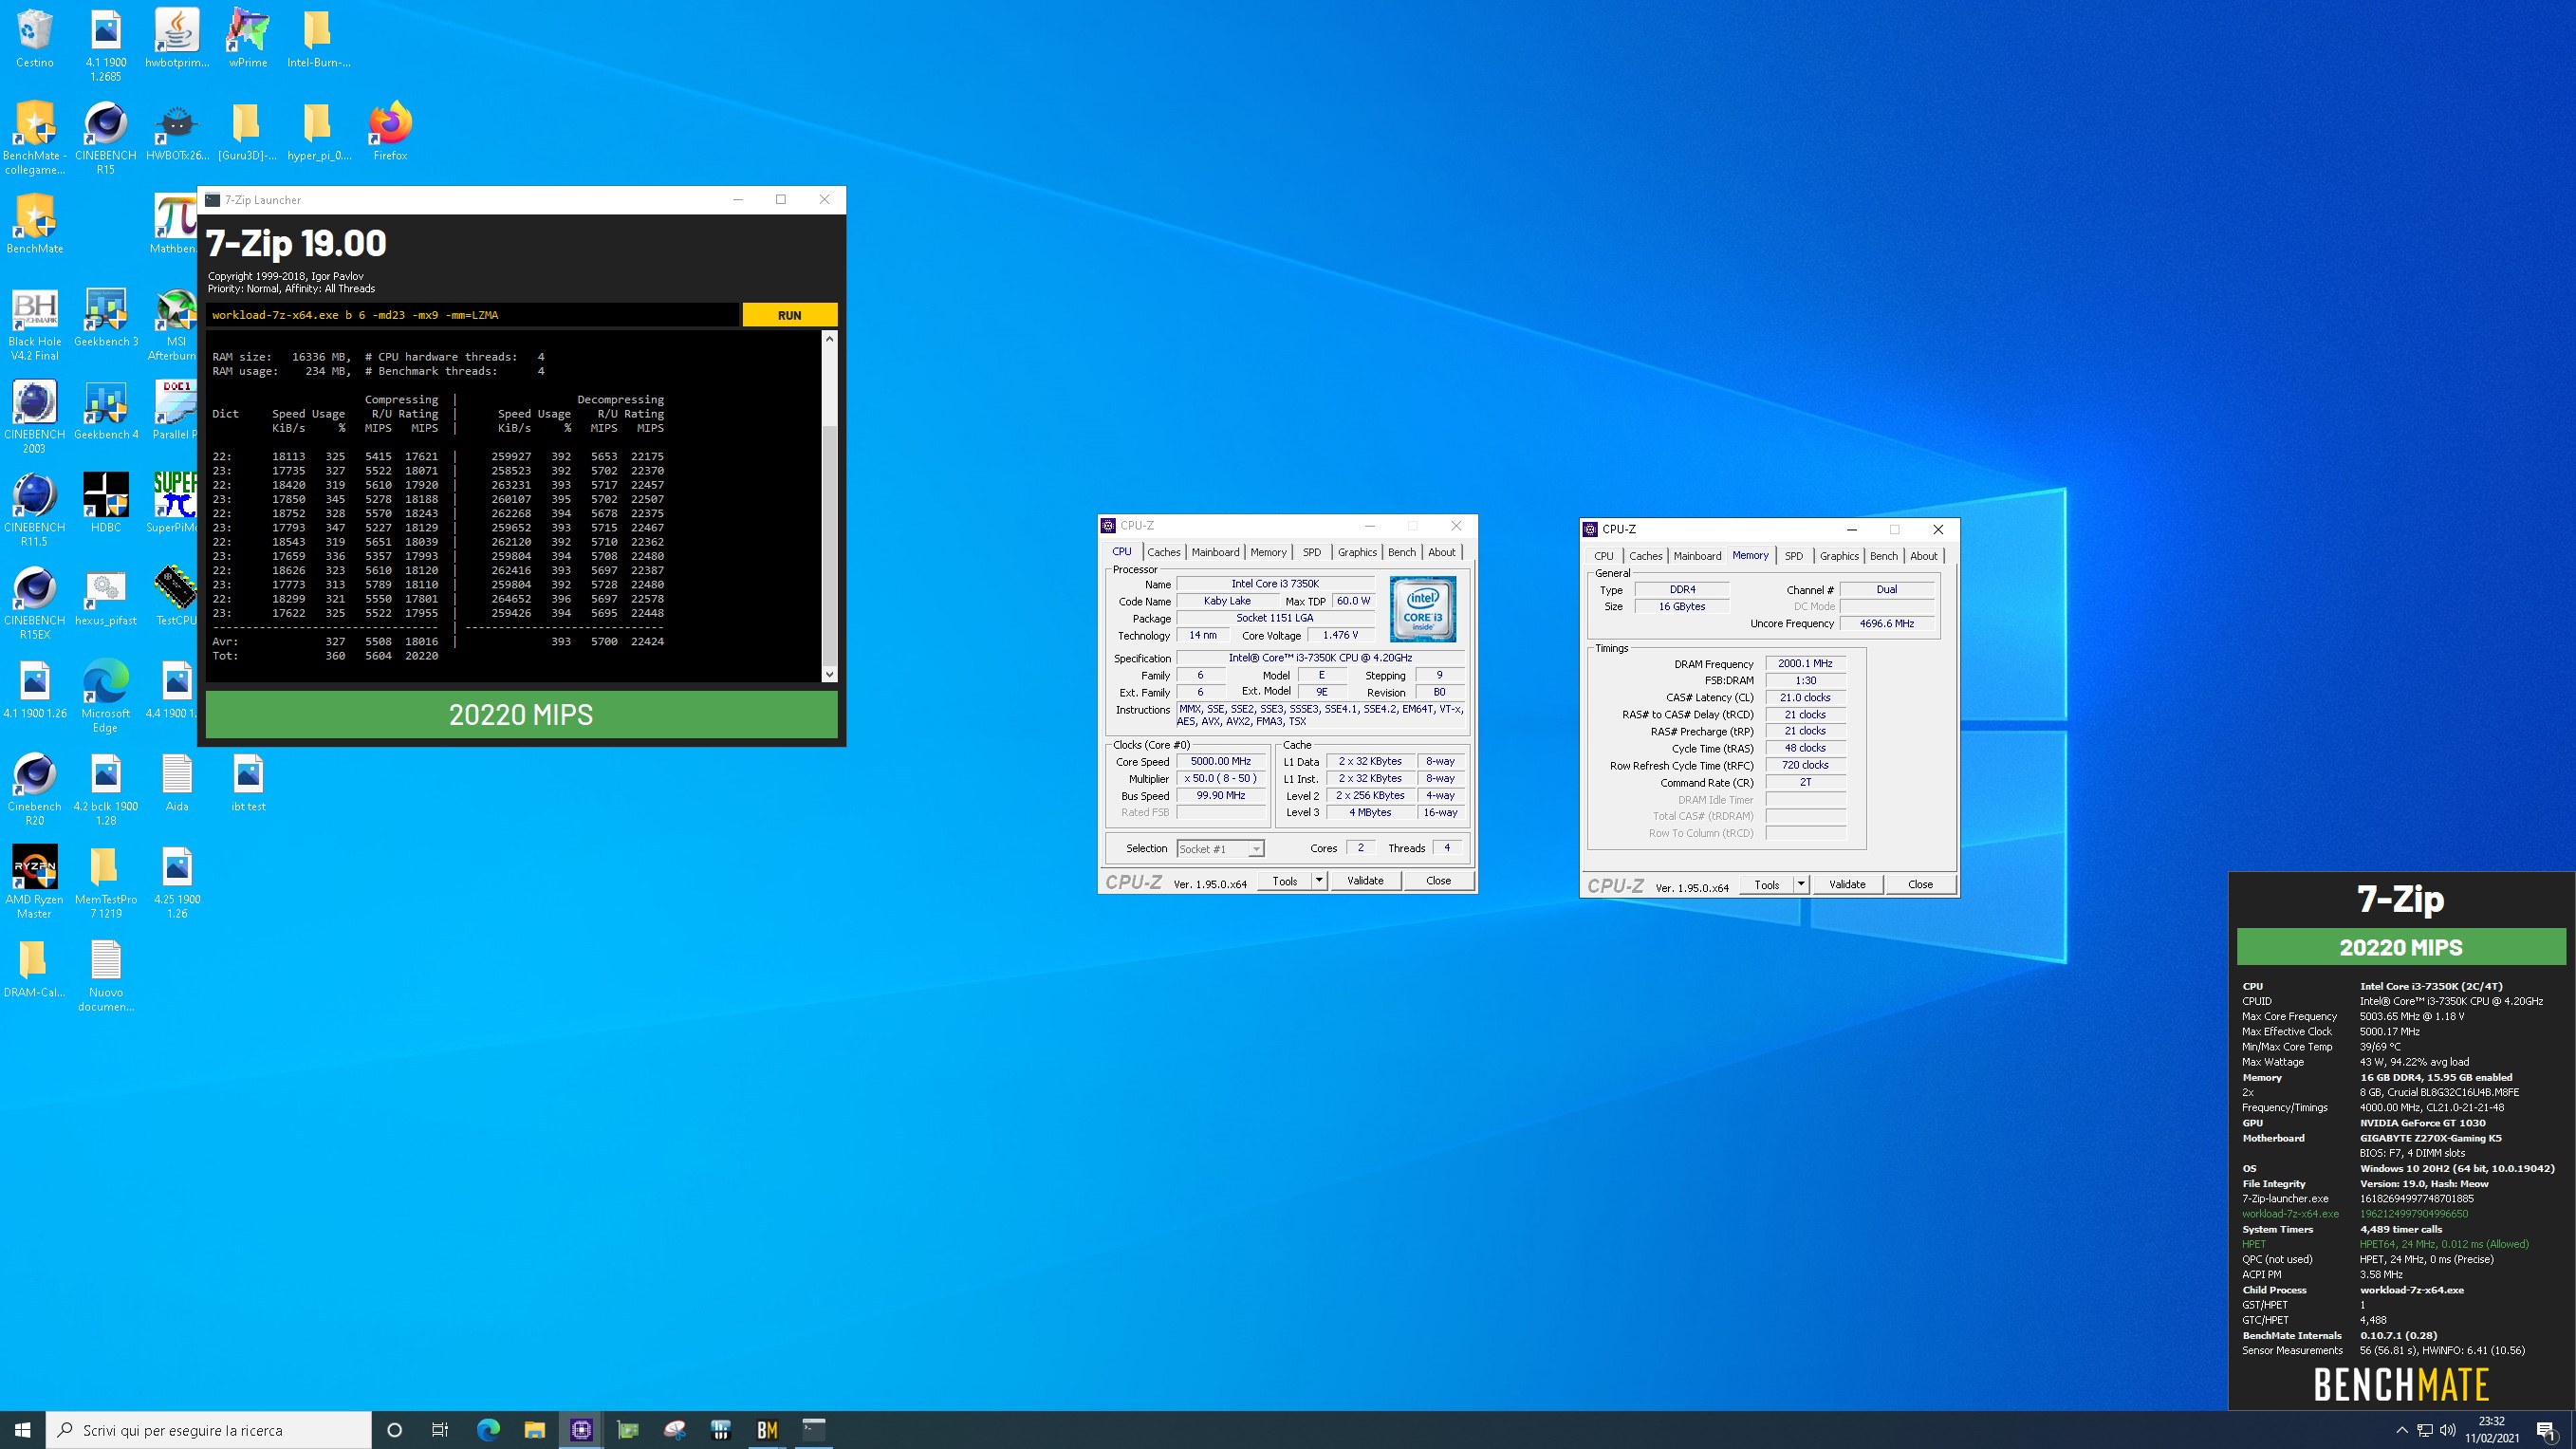This screenshot has width=2576, height=1449.
Task: Launch Geekbench 4 desktop shortcut
Action: [106, 411]
